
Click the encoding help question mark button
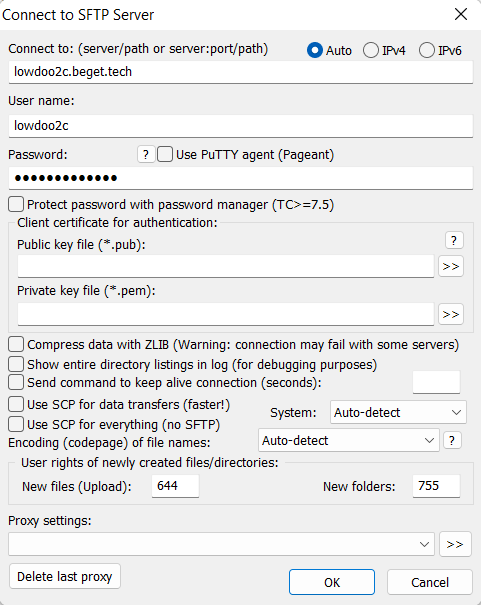click(x=452, y=440)
